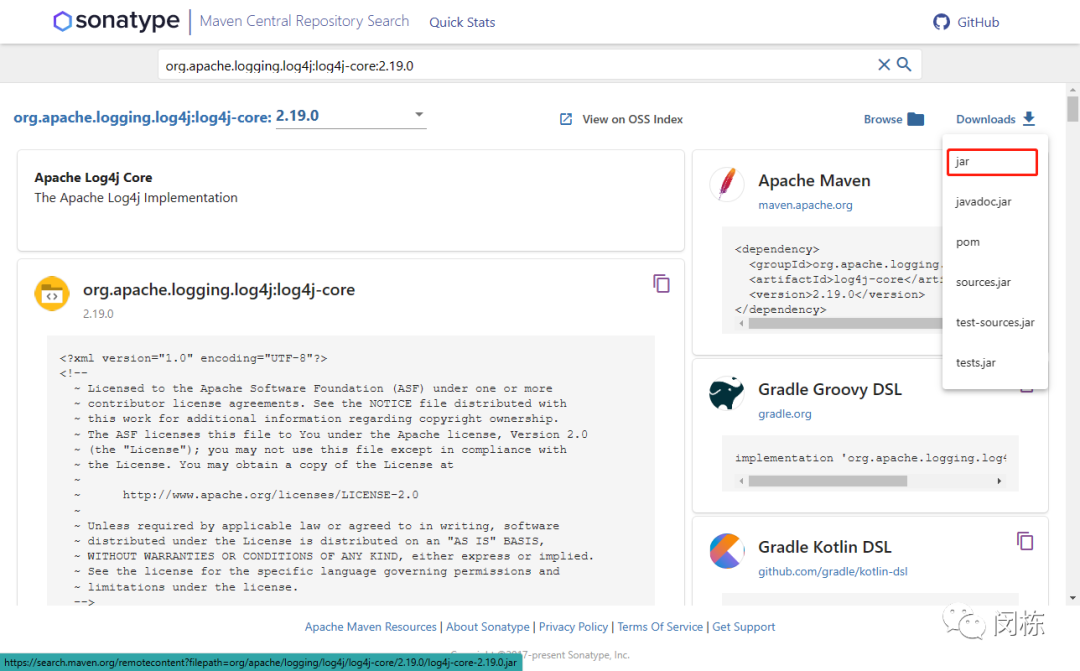Select javadoc.jar from the Downloads menu
The height and width of the screenshot is (671, 1080).
pyautogui.click(x=983, y=202)
